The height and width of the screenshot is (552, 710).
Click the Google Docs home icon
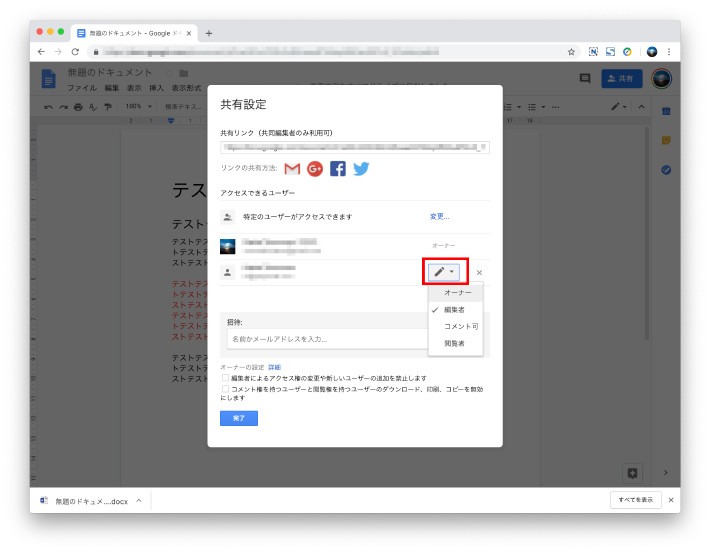coord(48,79)
